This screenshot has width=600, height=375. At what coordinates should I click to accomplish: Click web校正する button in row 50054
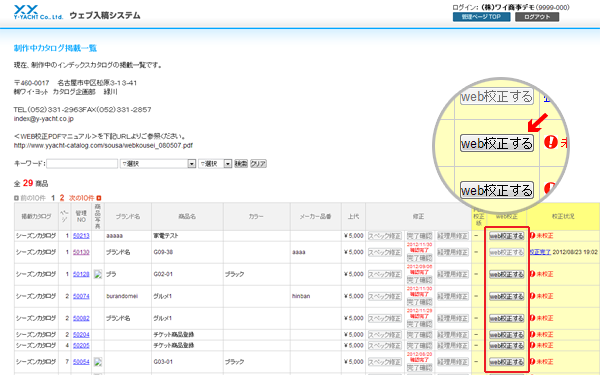pos(507,362)
